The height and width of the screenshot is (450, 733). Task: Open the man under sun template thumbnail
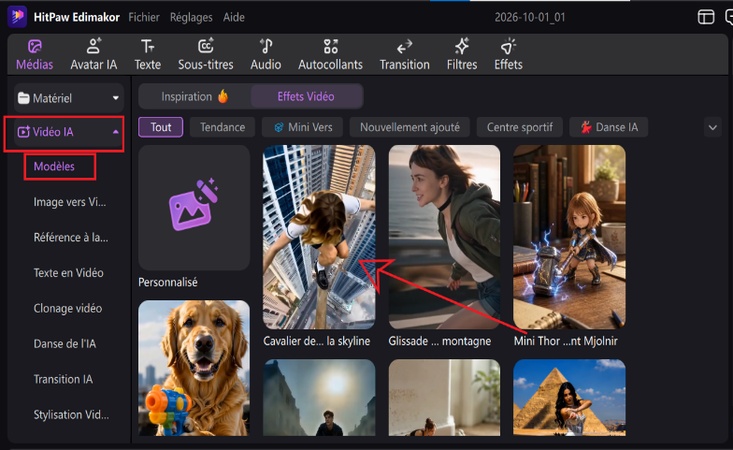(319, 397)
